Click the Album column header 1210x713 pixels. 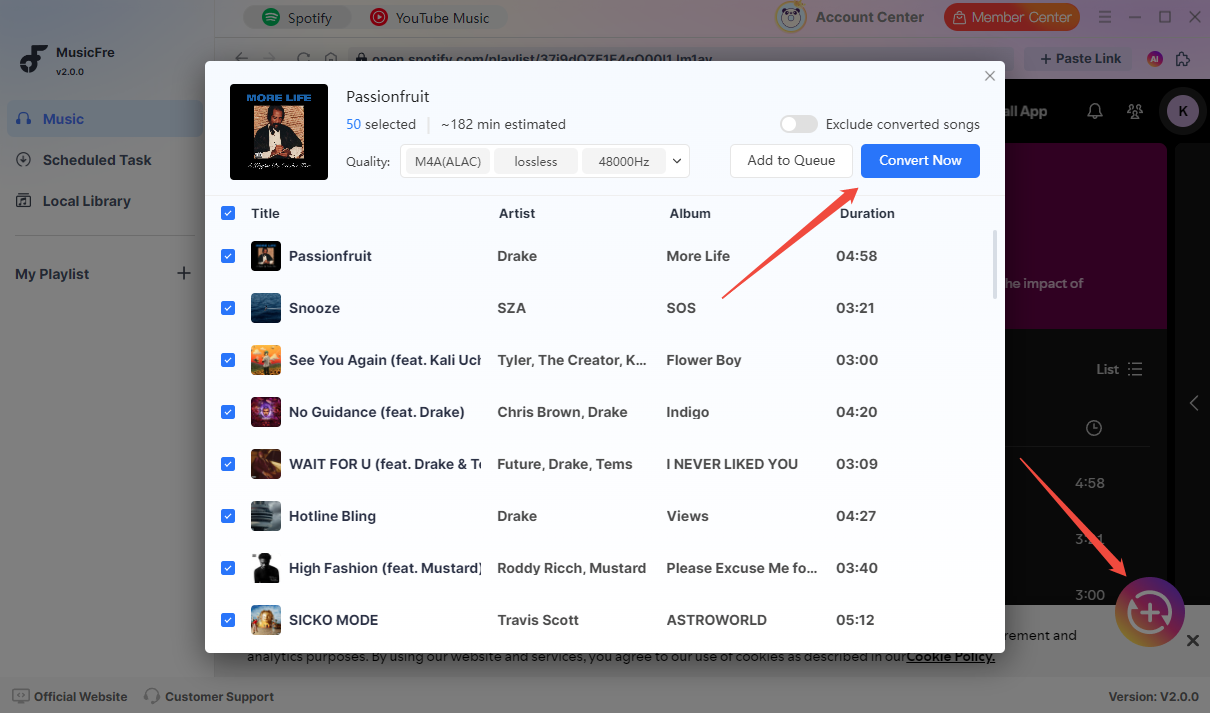point(690,213)
